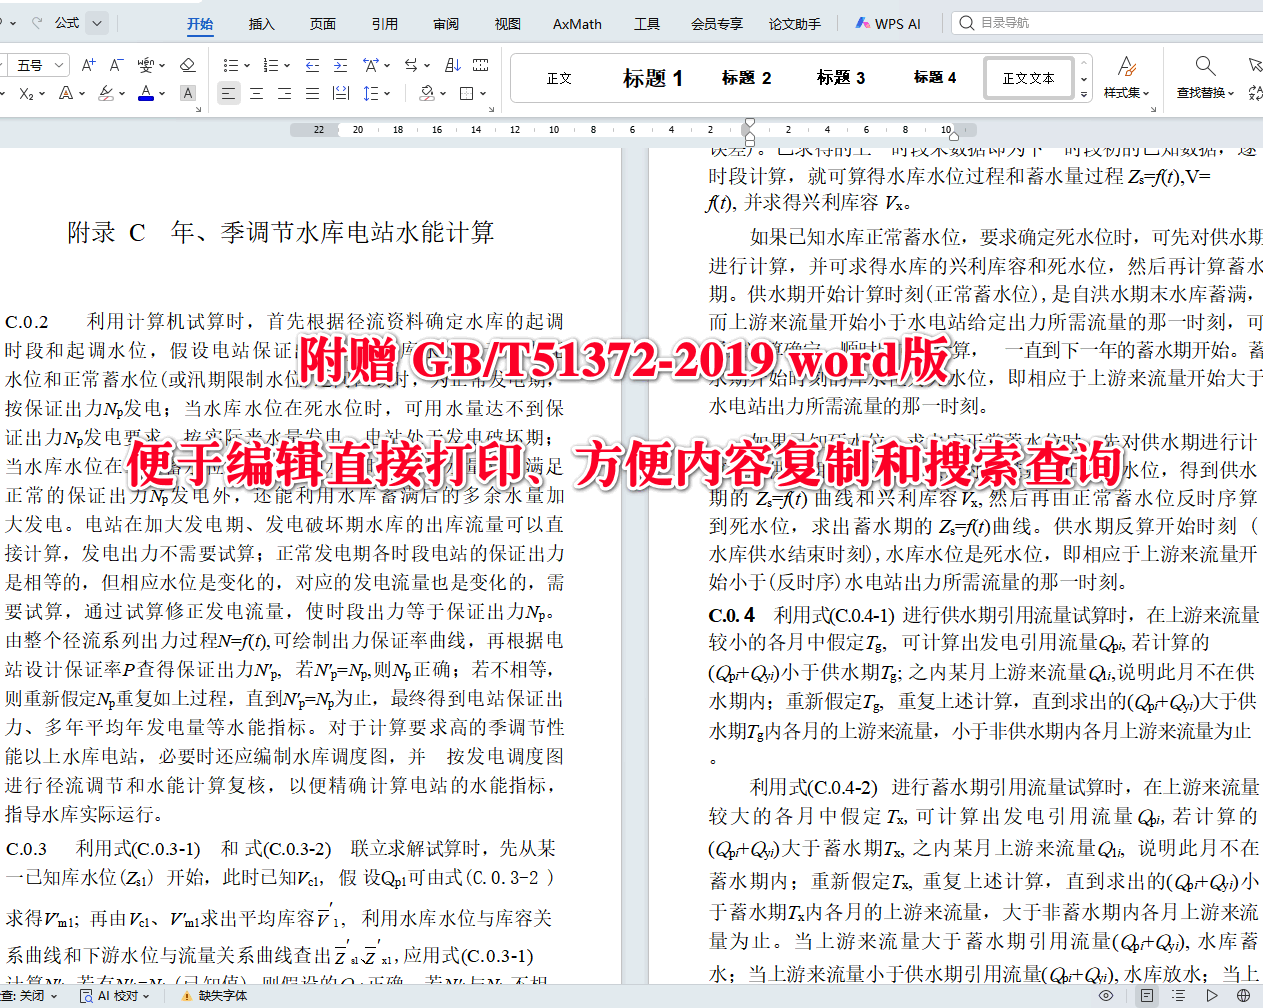Sort text with the A-Z sort icon
This screenshot has width=1263, height=1008.
(452, 65)
